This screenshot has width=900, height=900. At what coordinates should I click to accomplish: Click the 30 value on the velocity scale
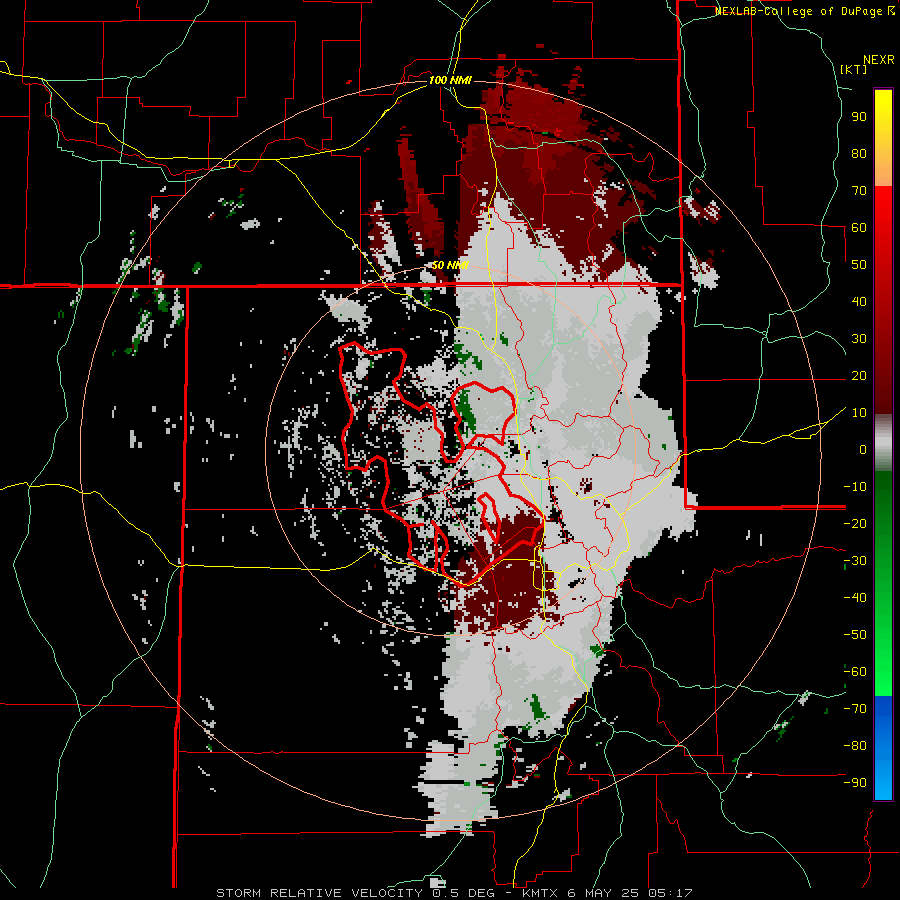[859, 339]
